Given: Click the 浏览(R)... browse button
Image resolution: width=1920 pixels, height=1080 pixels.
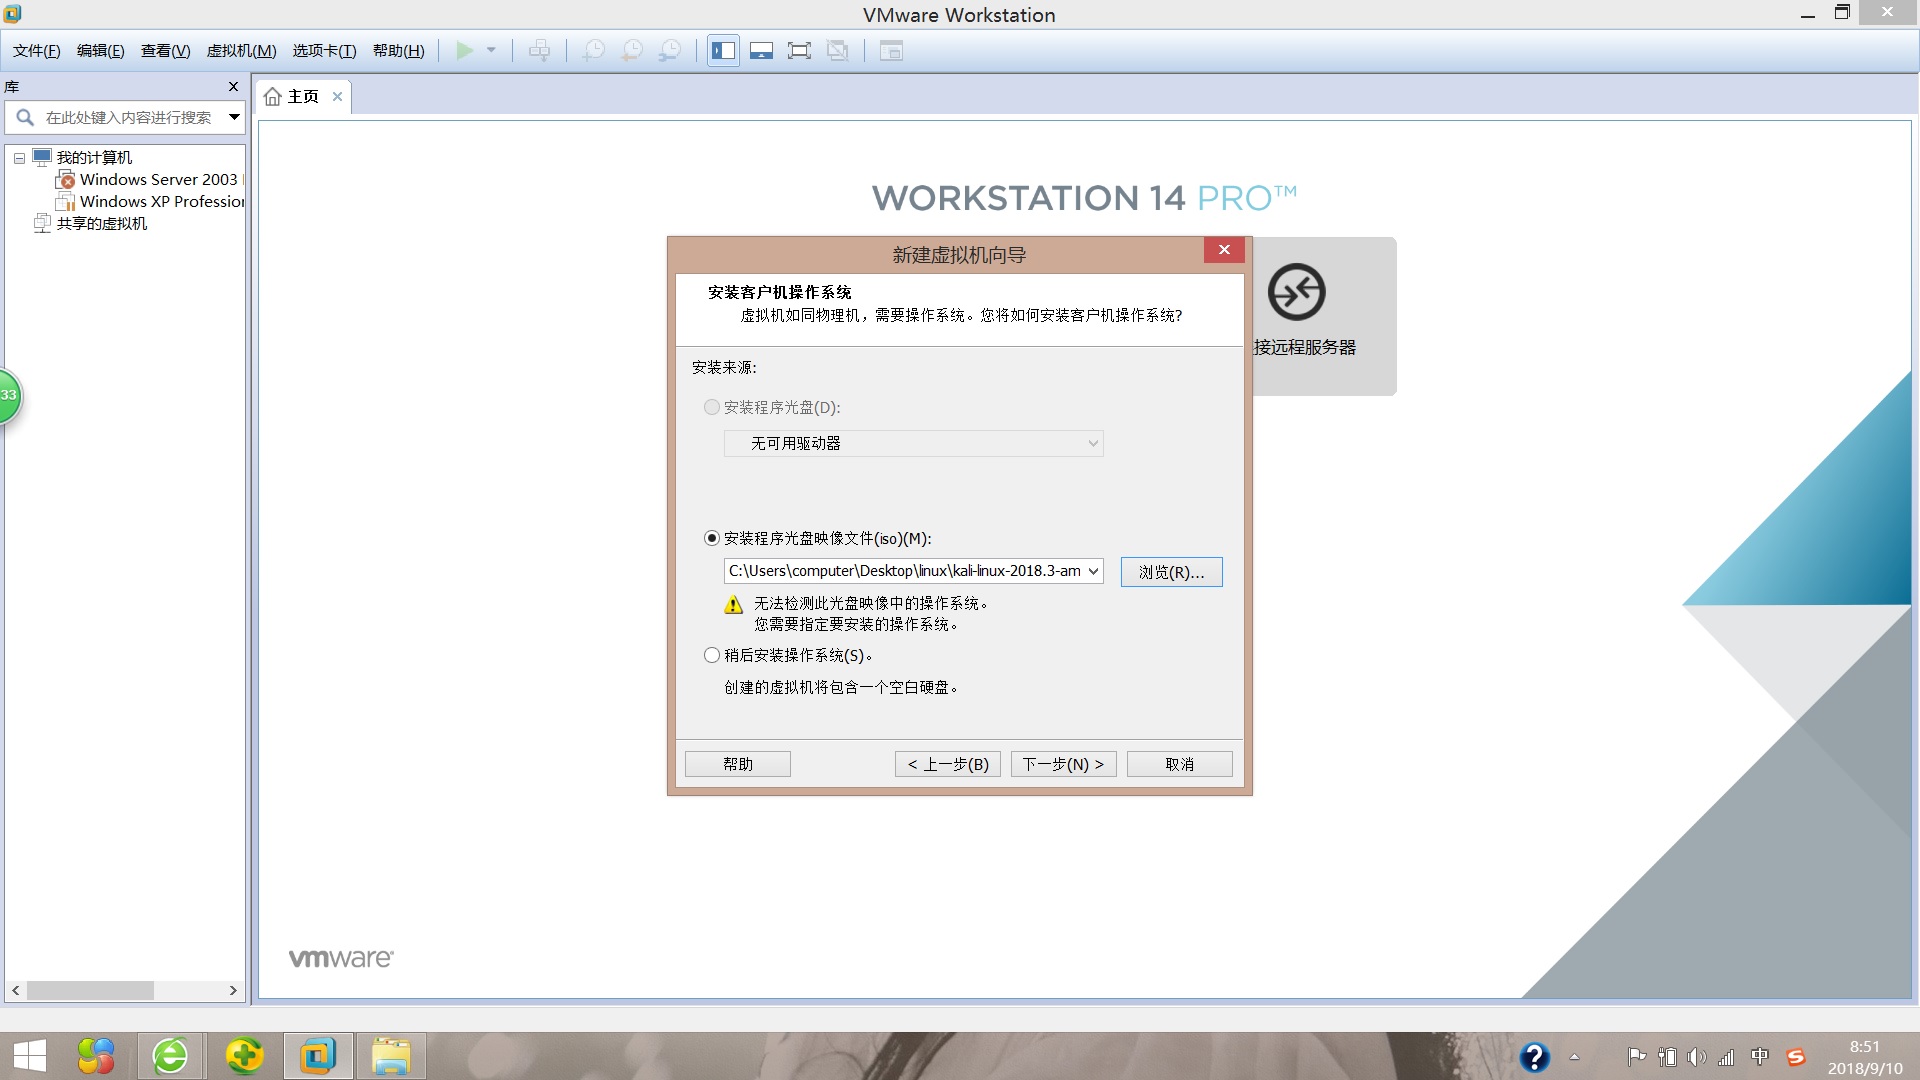Looking at the screenshot, I should coord(1171,572).
